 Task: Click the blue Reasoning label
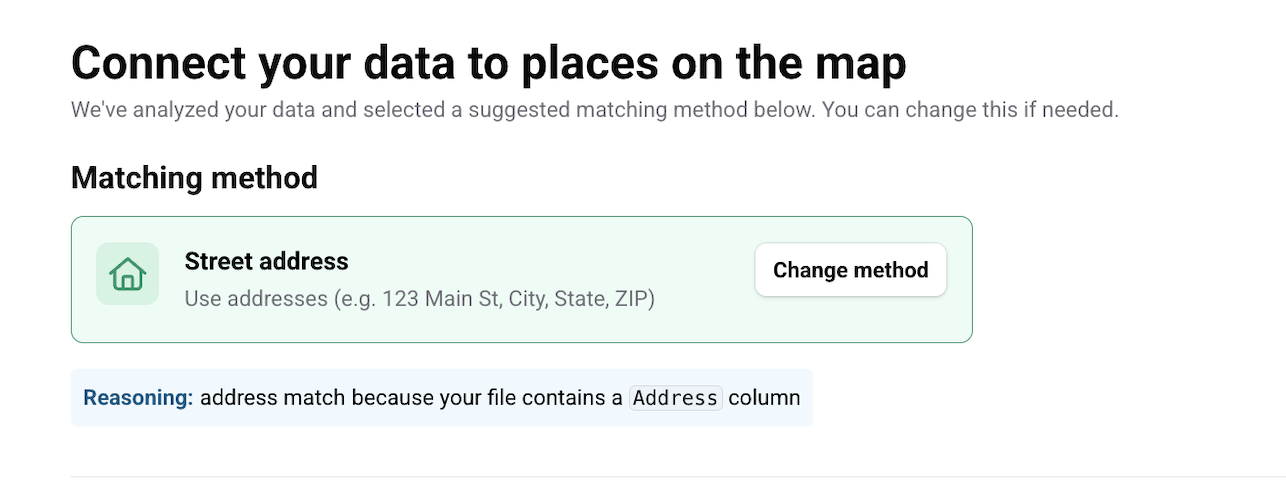138,398
